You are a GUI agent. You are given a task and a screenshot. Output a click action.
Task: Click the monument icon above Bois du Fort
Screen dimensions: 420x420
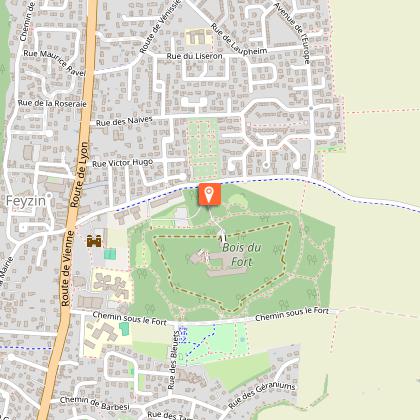[x=223, y=238]
